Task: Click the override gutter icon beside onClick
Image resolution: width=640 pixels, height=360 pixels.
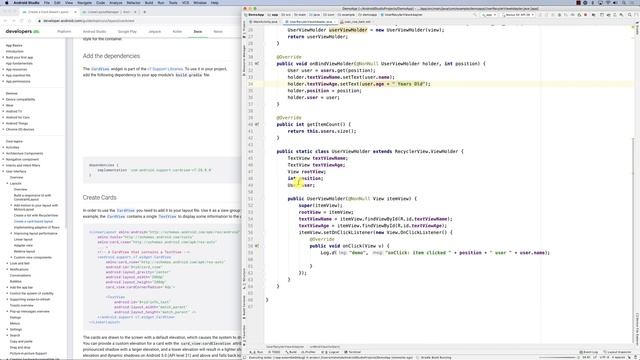Action: tap(257, 246)
